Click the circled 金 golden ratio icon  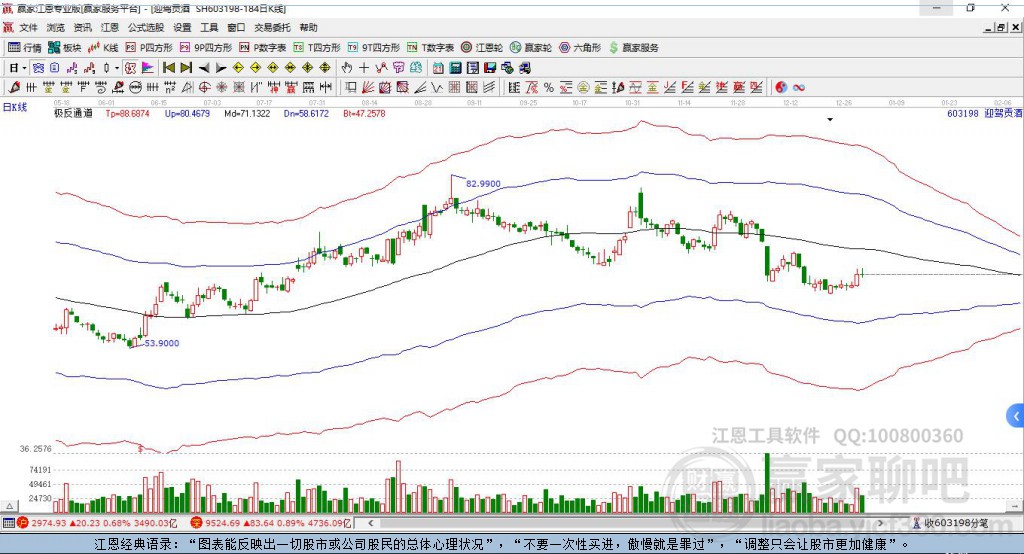pyautogui.click(x=583, y=87)
